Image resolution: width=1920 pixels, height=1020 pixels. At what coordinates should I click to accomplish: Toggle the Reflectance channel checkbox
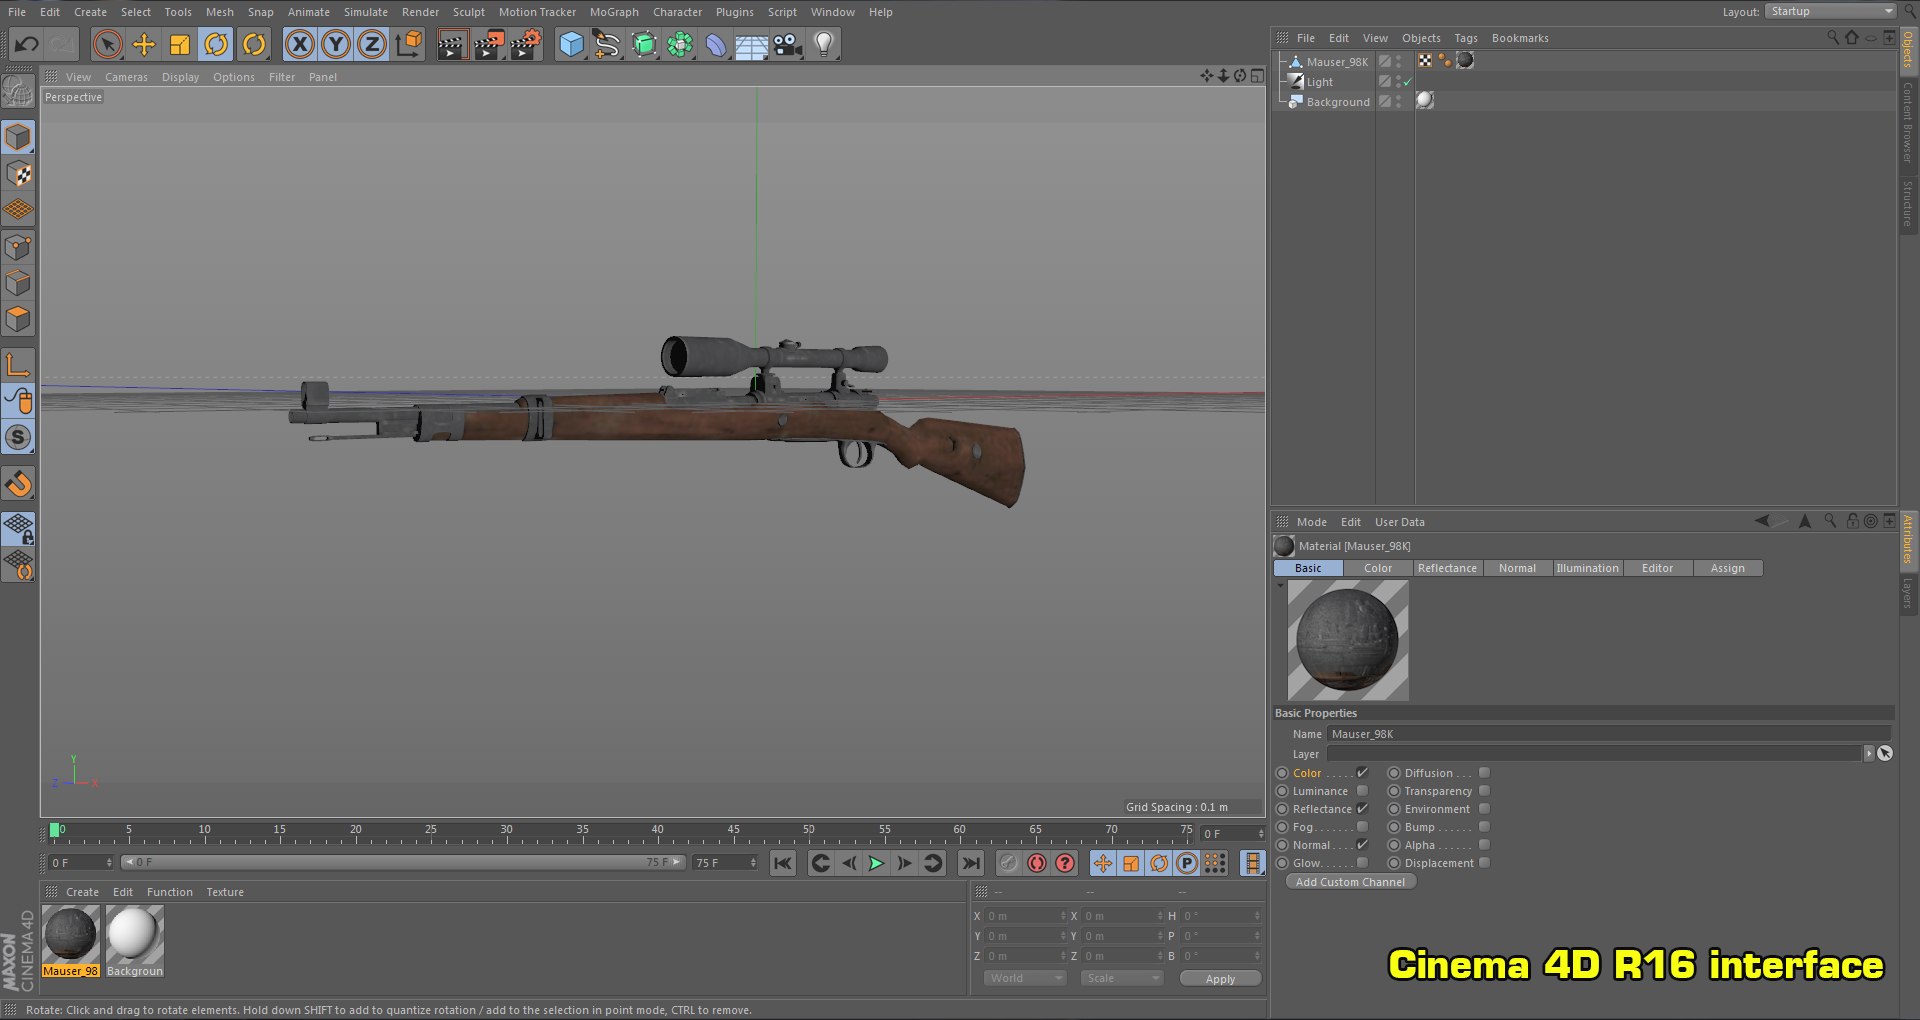tap(1362, 809)
